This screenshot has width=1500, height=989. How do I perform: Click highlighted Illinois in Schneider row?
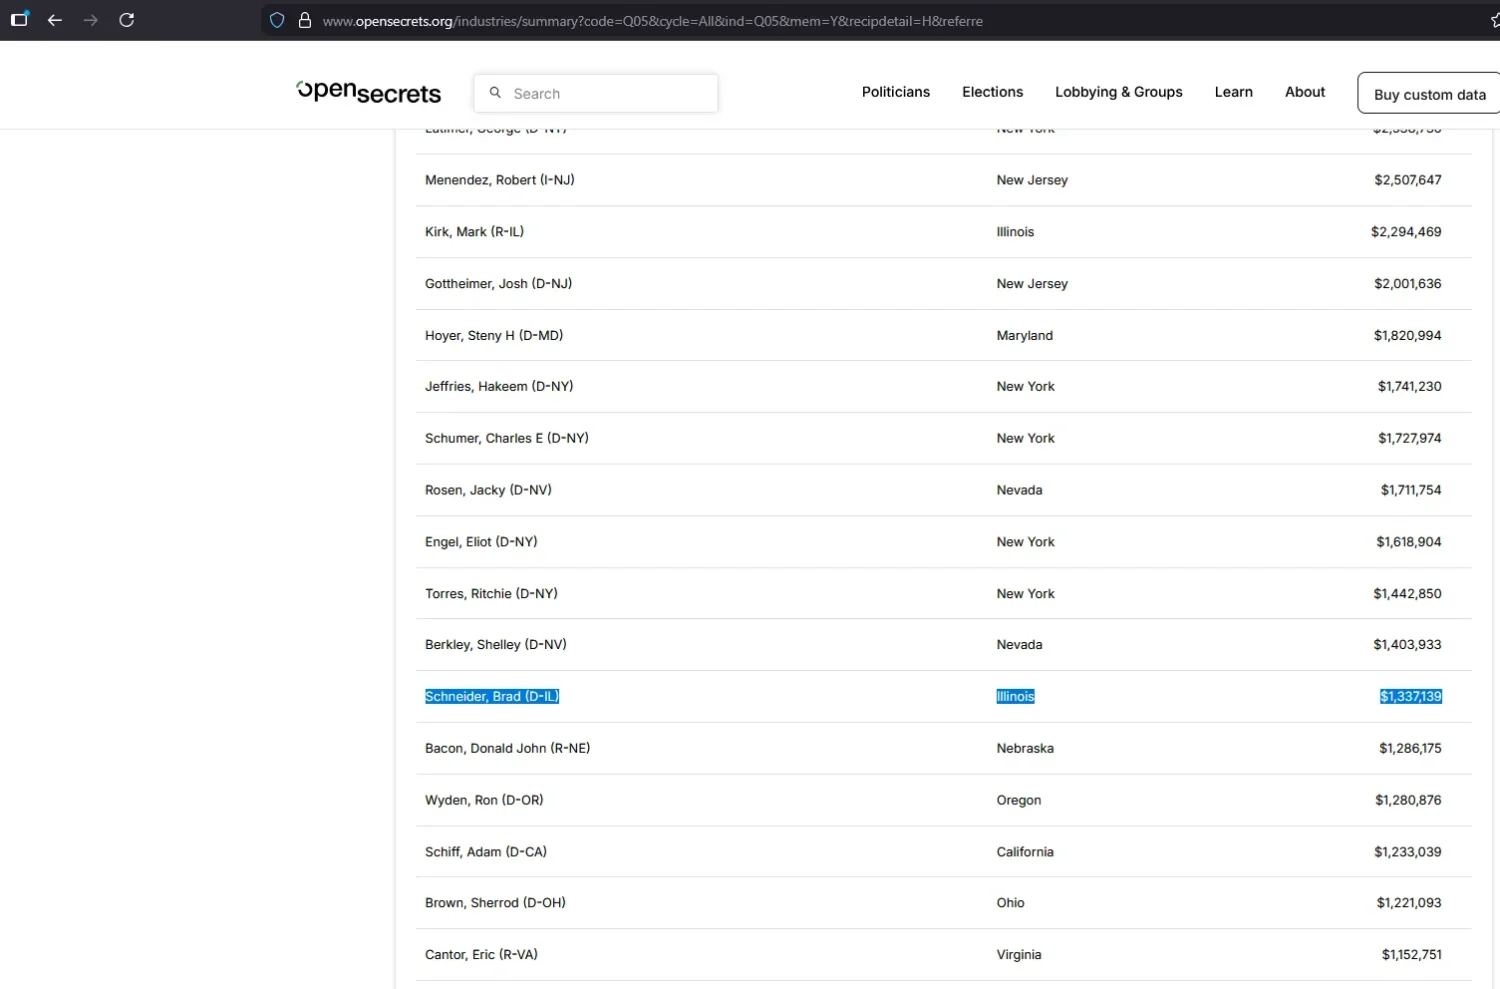pyautogui.click(x=1015, y=697)
